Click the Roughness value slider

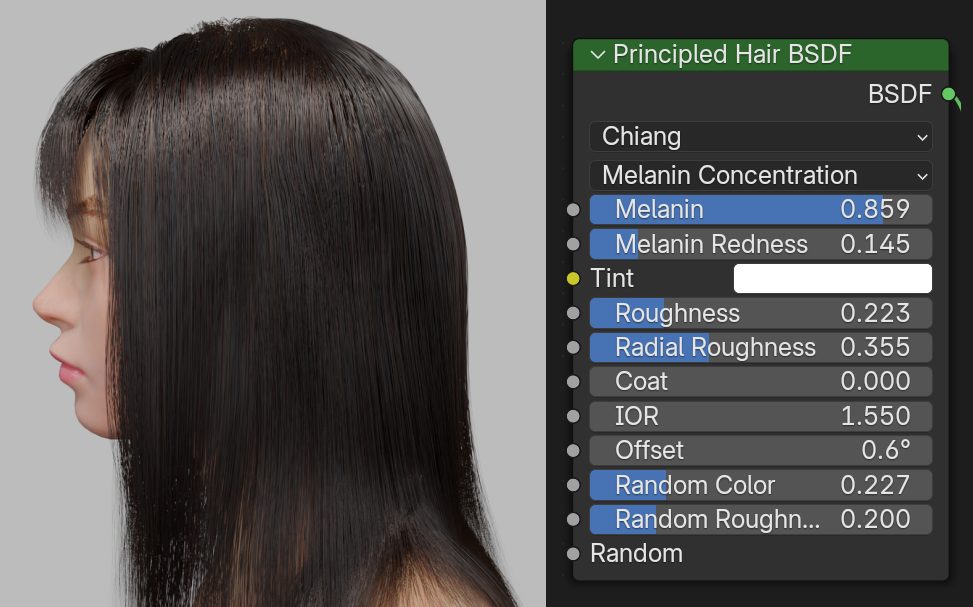(760, 313)
